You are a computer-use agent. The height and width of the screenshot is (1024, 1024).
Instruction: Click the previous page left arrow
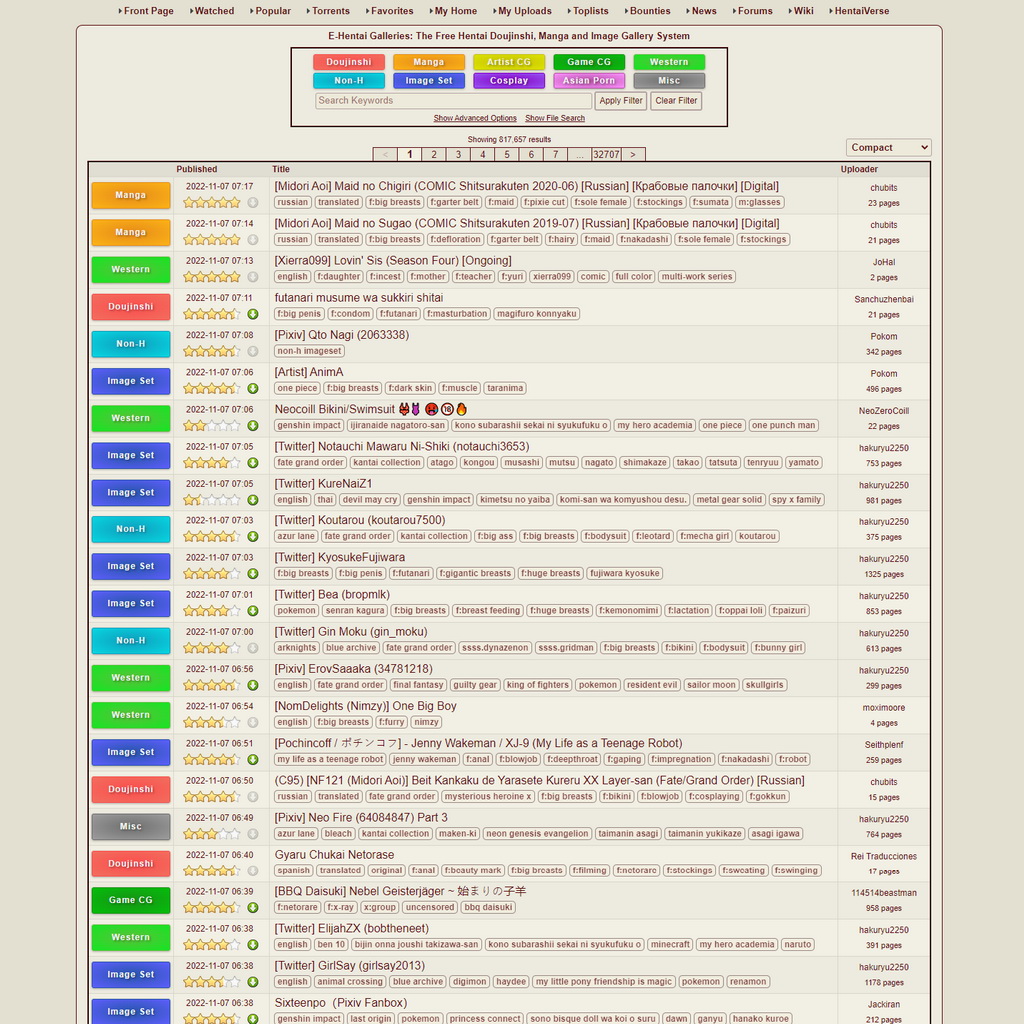385,155
